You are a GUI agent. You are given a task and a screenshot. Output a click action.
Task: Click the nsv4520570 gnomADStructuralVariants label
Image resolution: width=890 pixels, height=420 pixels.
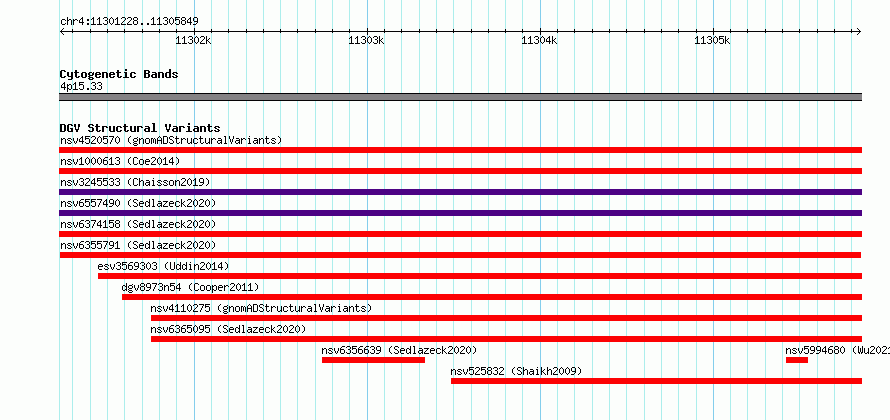[x=171, y=140]
